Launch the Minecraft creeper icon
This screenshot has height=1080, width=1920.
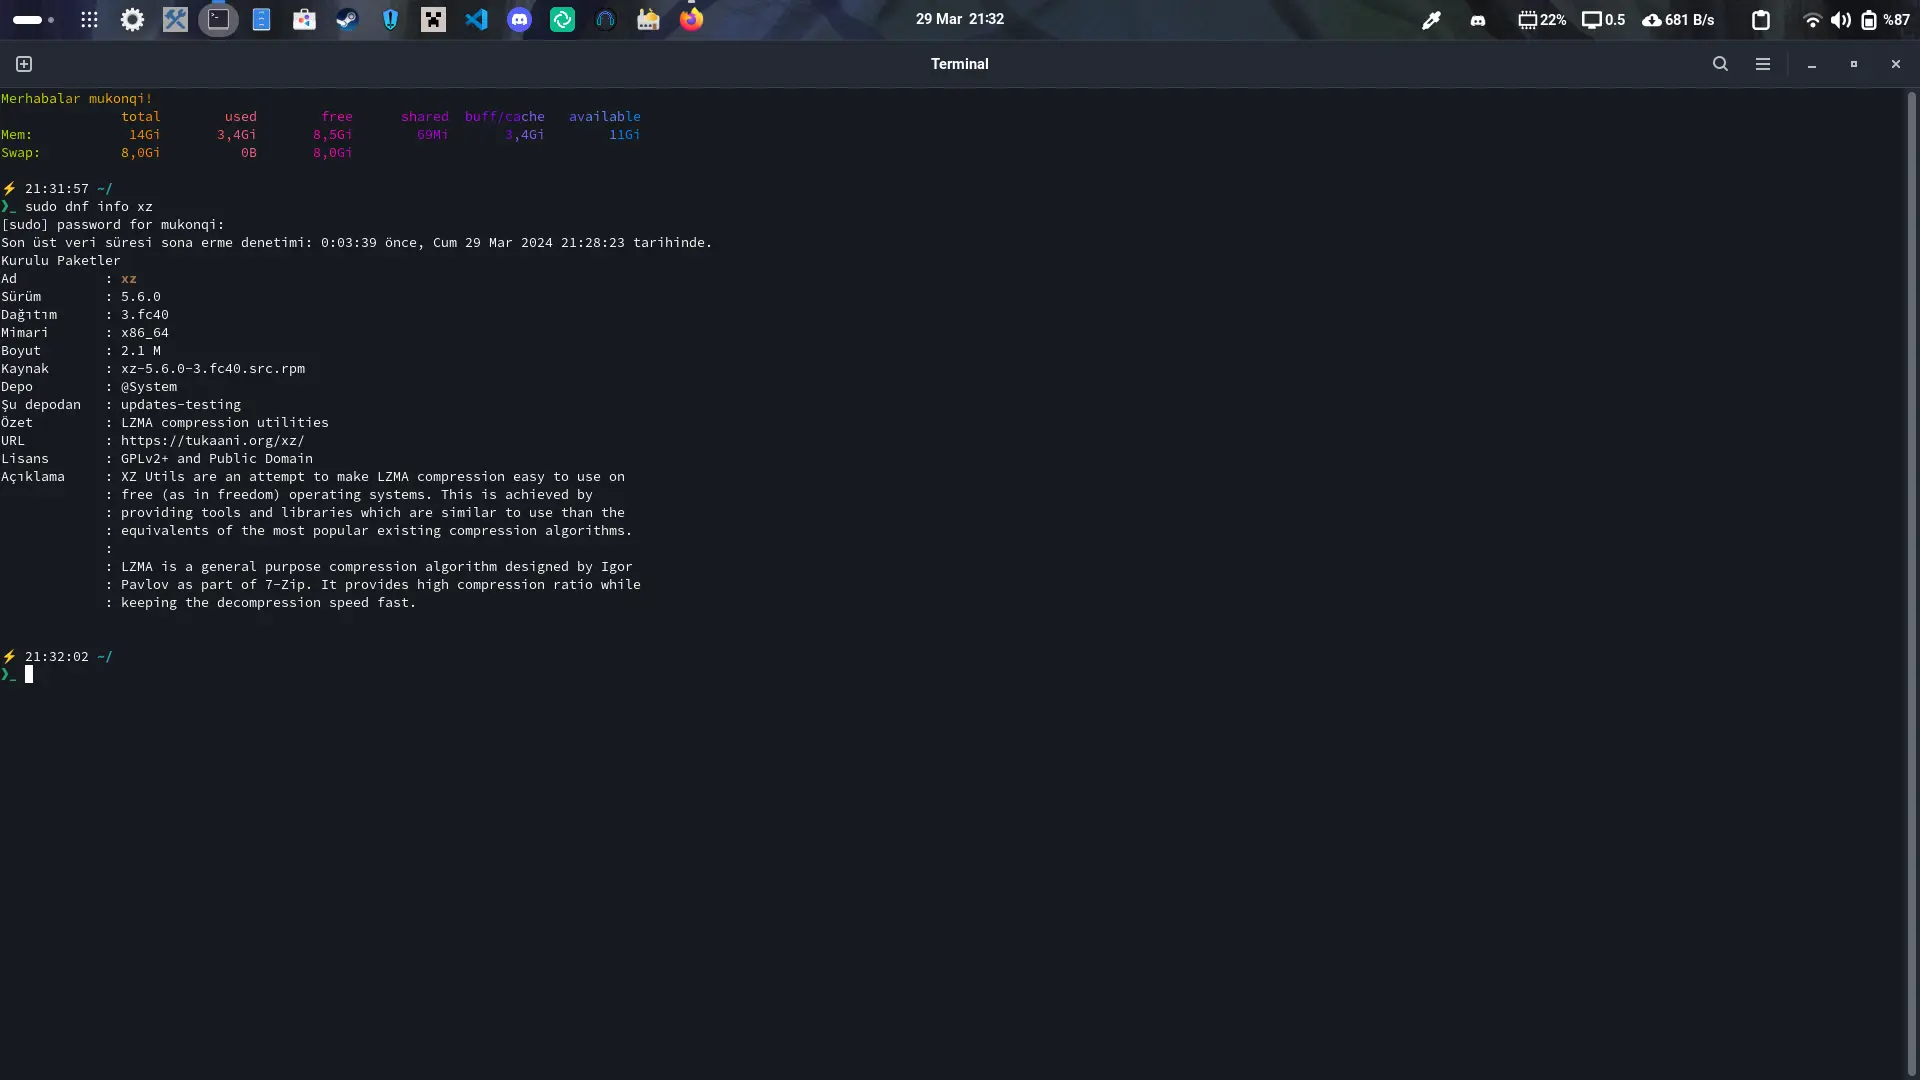tap(433, 19)
